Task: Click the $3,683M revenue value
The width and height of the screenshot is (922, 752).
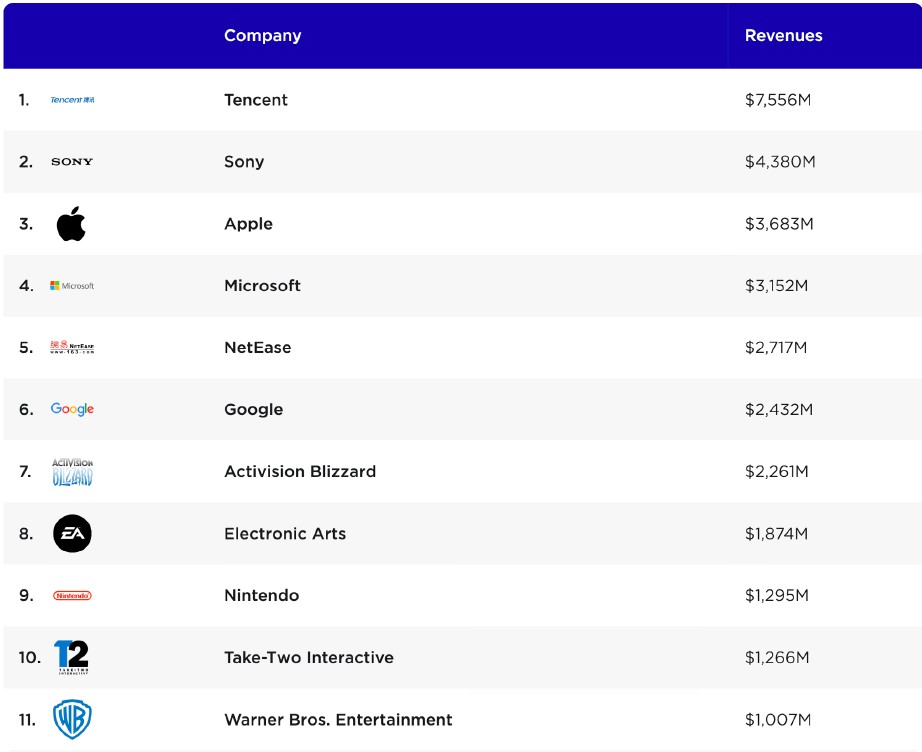Action: click(x=779, y=224)
